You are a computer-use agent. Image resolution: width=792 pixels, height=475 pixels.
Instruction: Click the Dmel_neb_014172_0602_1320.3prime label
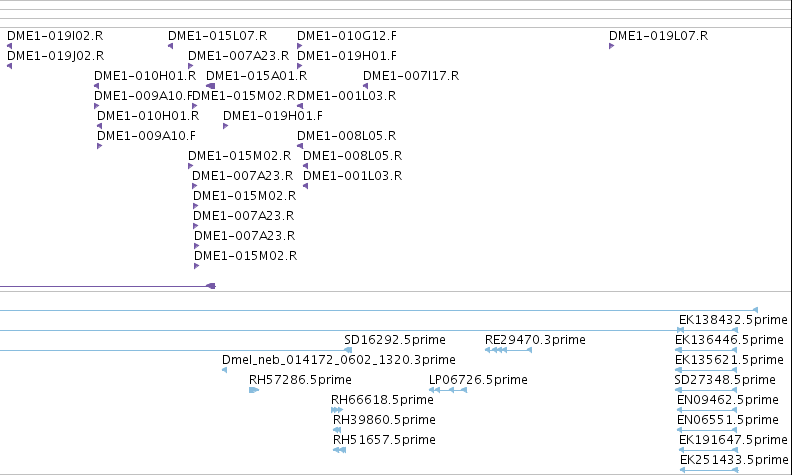(339, 360)
